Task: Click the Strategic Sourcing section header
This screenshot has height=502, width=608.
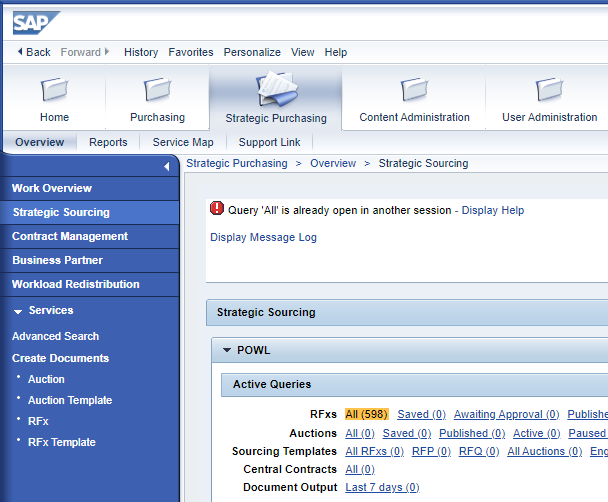Action: pyautogui.click(x=407, y=312)
